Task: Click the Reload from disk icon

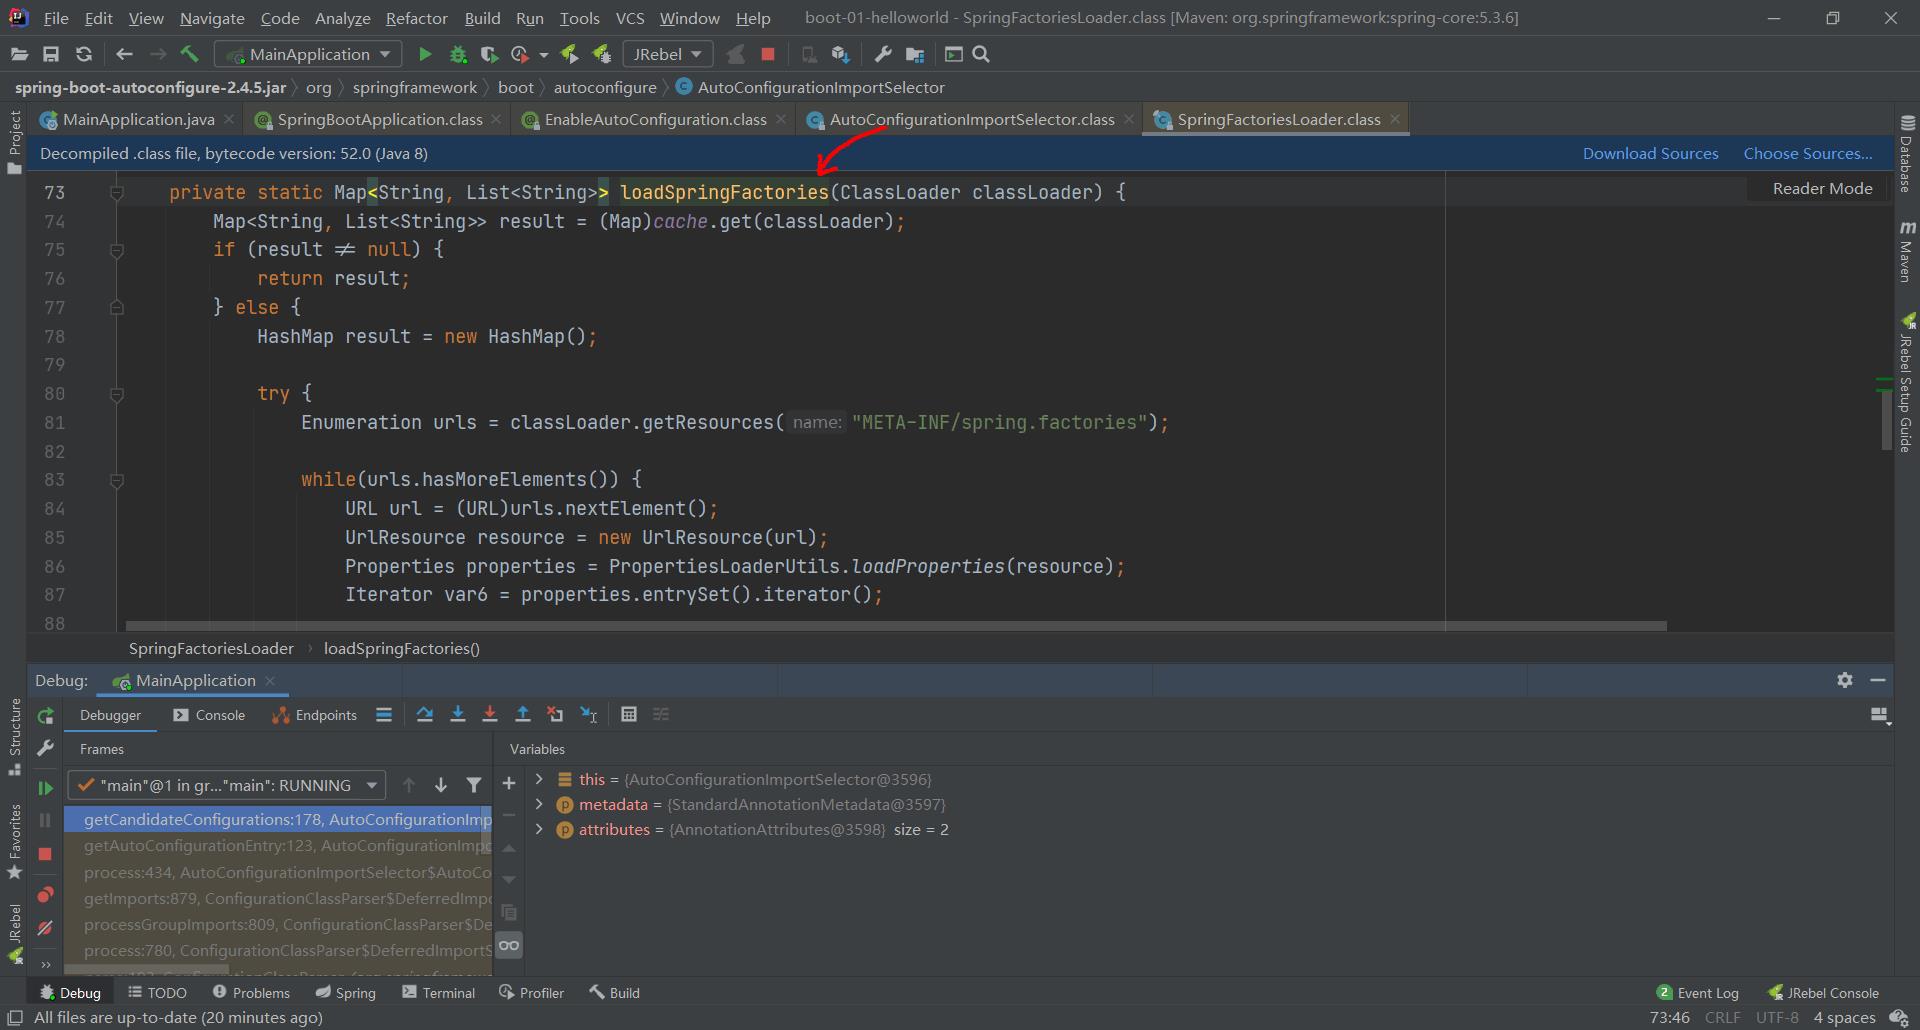Action: pos(84,54)
